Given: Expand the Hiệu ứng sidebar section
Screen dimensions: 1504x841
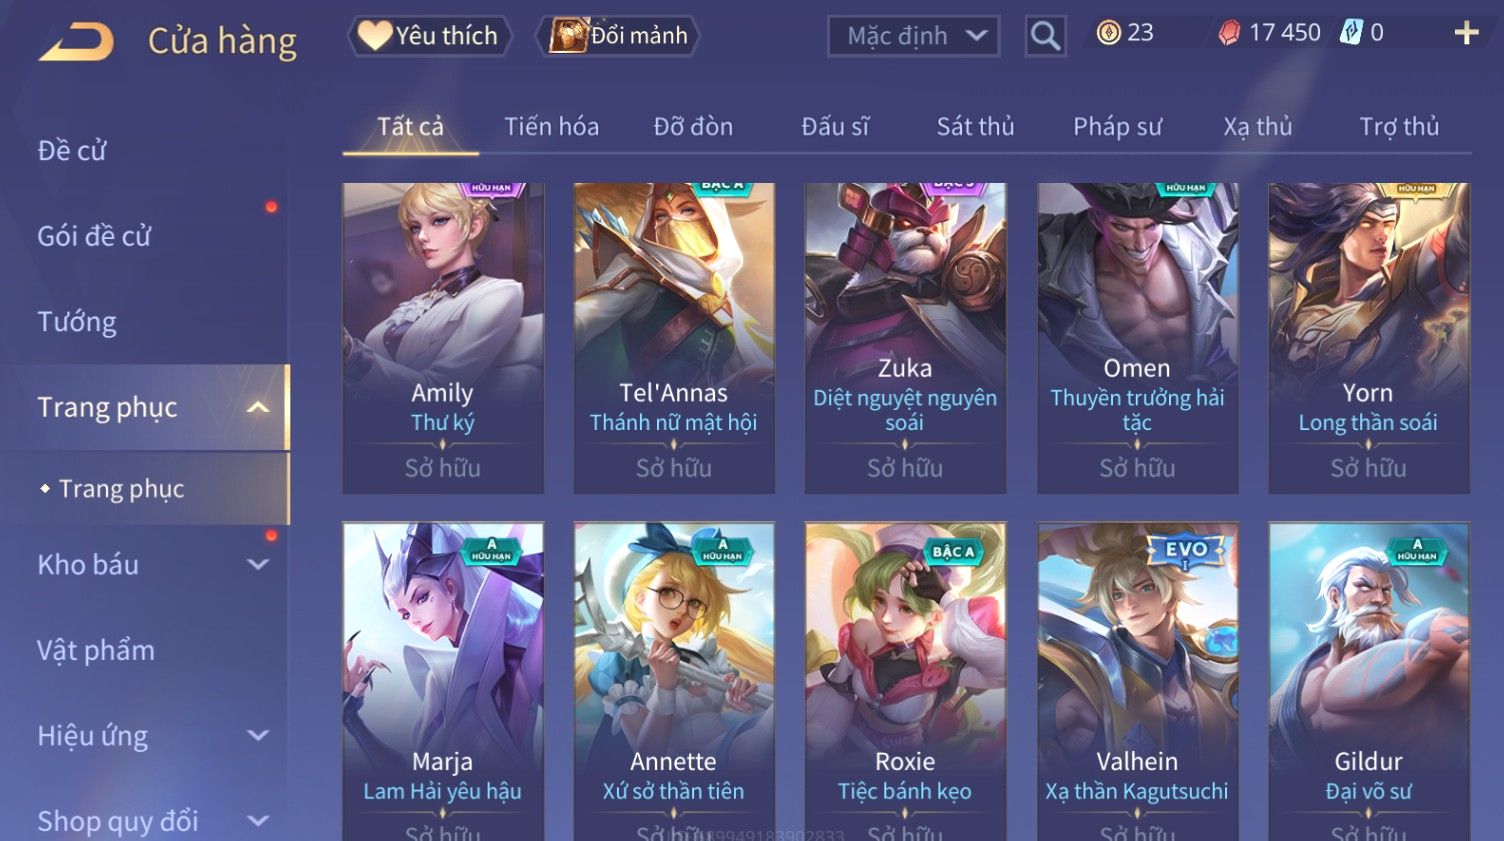Looking at the screenshot, I should tap(258, 736).
